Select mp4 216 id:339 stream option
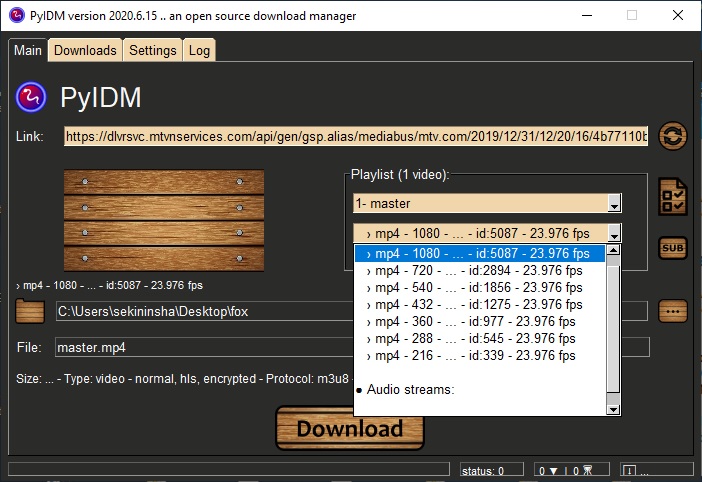702x482 pixels. pos(479,355)
